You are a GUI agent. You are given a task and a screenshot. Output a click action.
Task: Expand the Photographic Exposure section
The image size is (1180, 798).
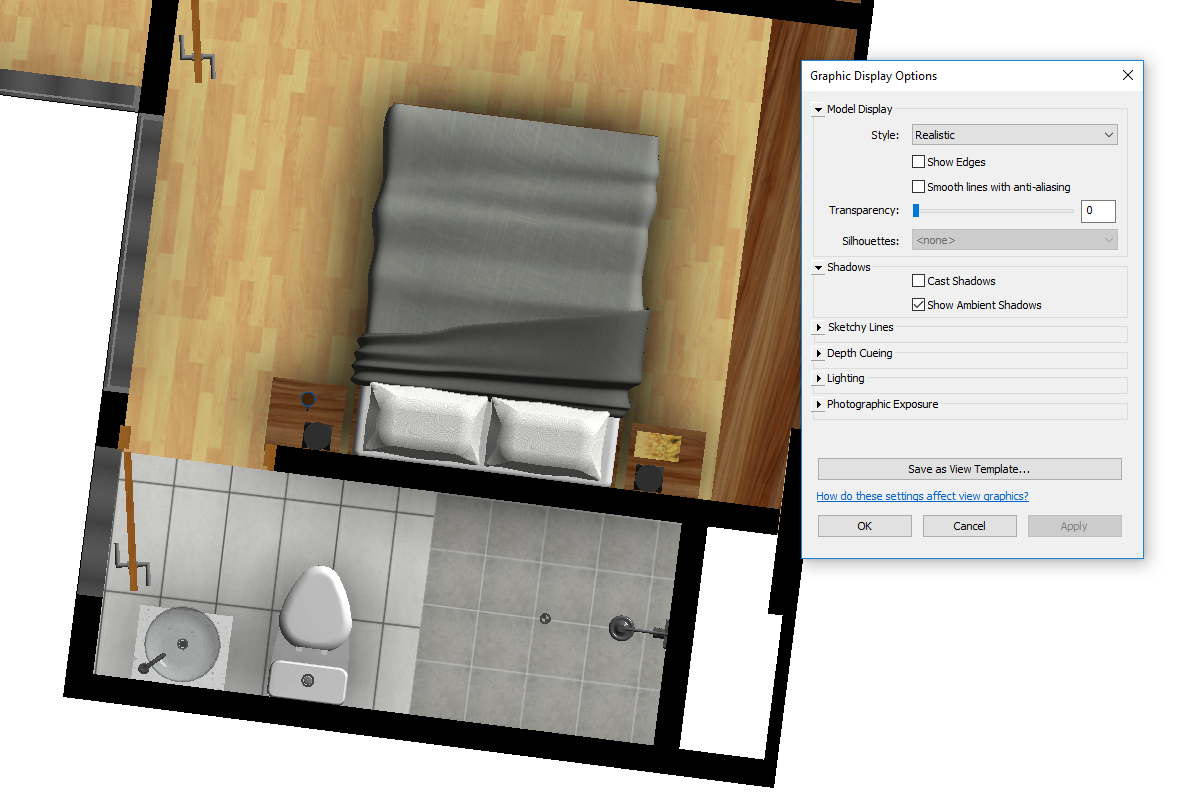(817, 404)
